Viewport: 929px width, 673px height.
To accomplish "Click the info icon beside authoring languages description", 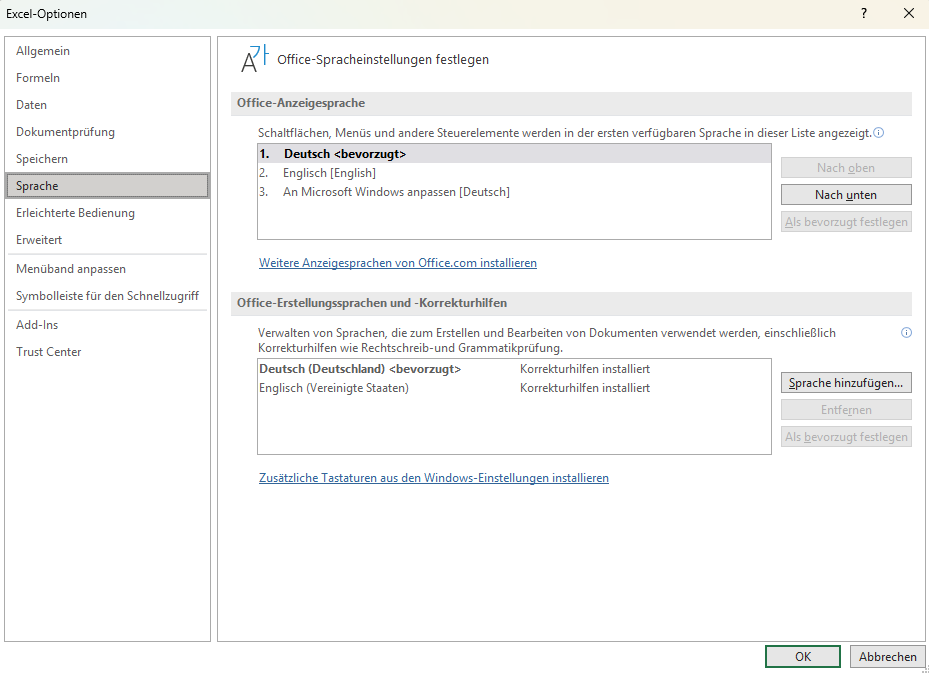I will point(906,333).
